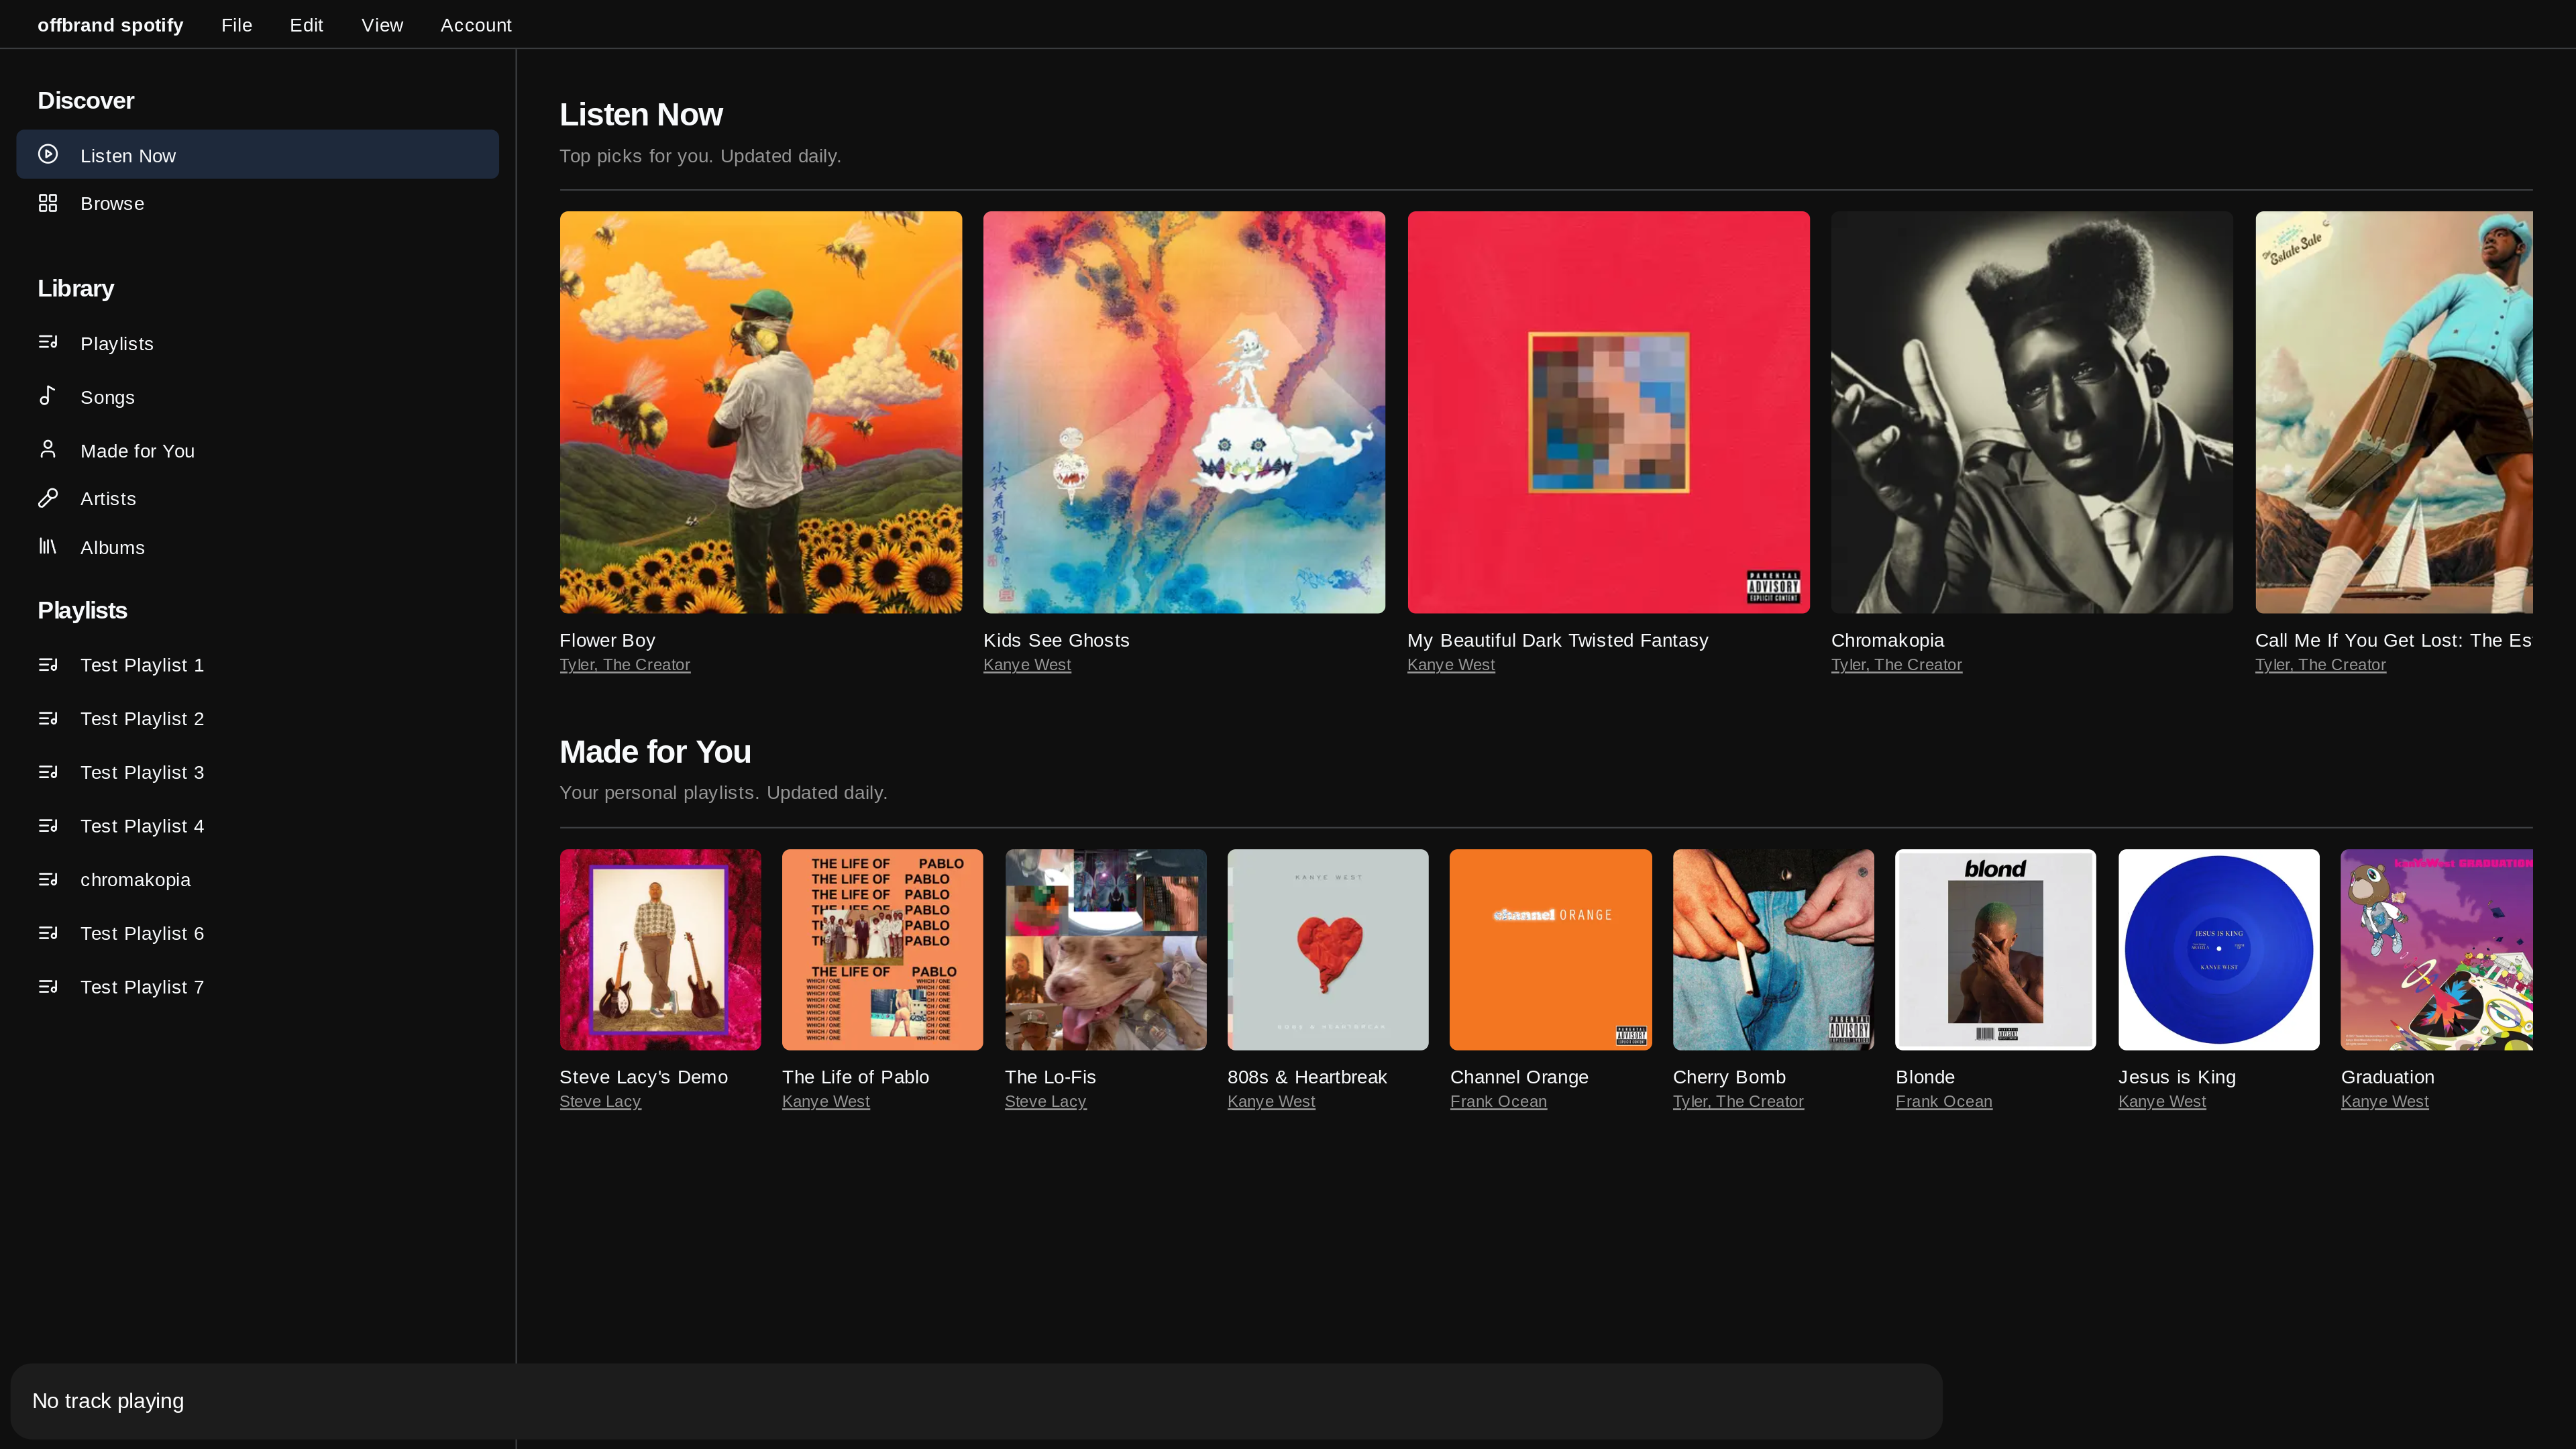Open Tyler, The Creator link under Flower Boy

click(624, 665)
